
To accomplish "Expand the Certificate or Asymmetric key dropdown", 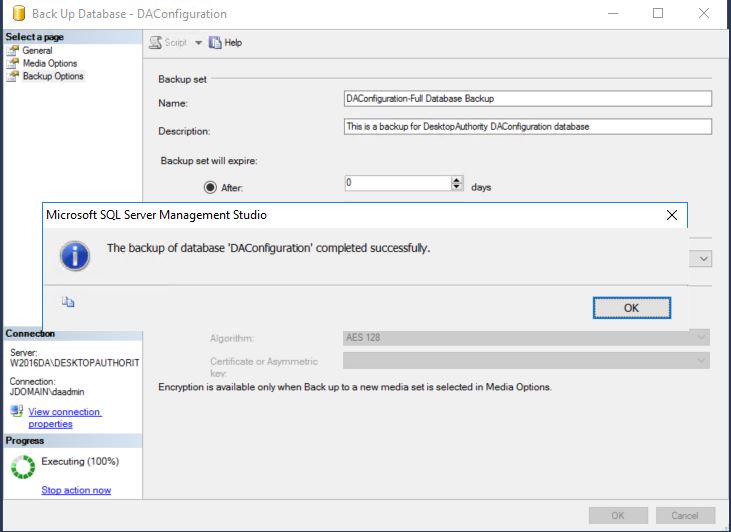I will coord(702,361).
